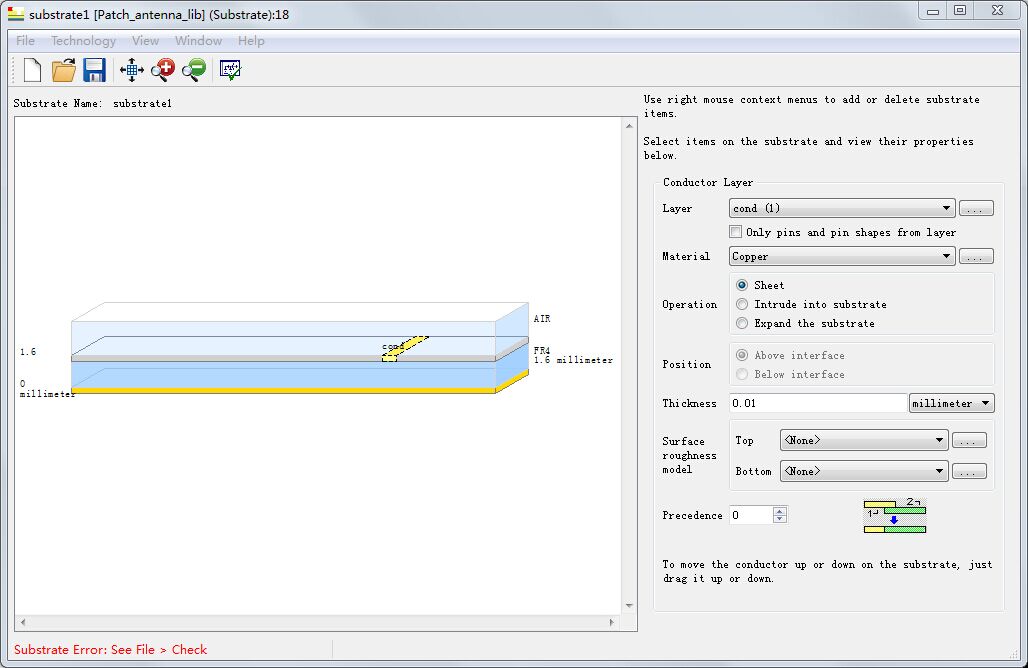This screenshot has height=668, width=1028.
Task: Open the Technology menu
Action: click(83, 41)
